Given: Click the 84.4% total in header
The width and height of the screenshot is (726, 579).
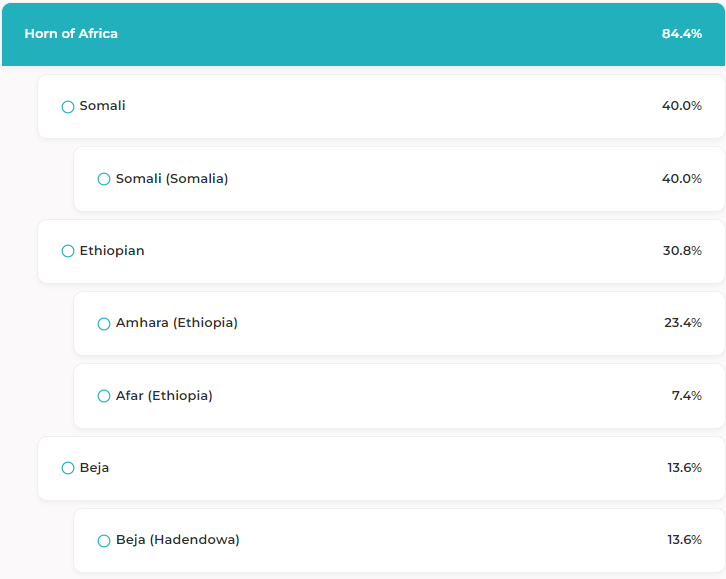Looking at the screenshot, I should 681,34.
